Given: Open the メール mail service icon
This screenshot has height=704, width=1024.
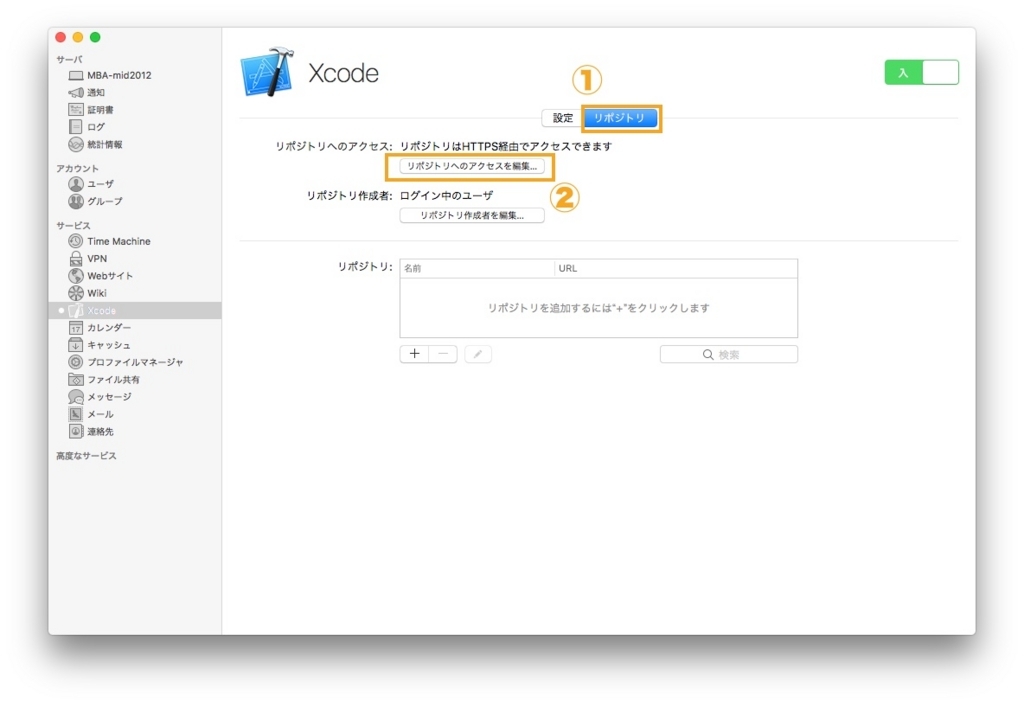Looking at the screenshot, I should coord(76,414).
